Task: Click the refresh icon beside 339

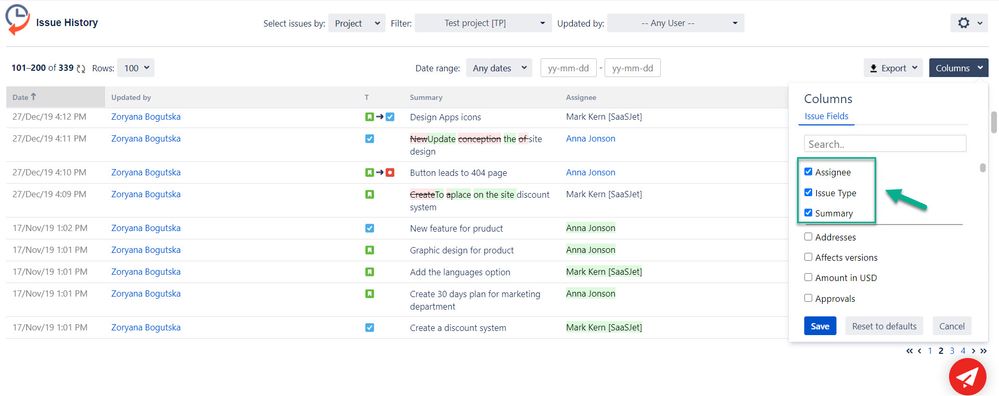Action: point(81,68)
